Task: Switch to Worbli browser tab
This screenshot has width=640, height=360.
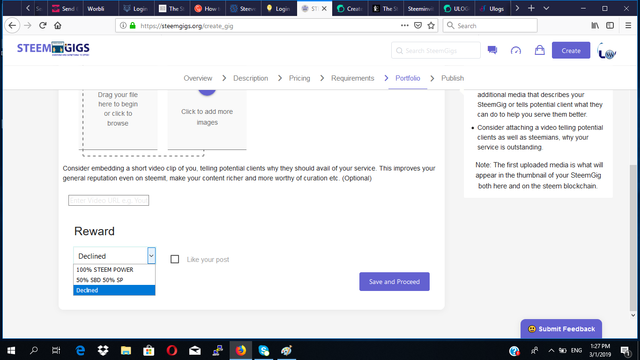Action: point(96,9)
